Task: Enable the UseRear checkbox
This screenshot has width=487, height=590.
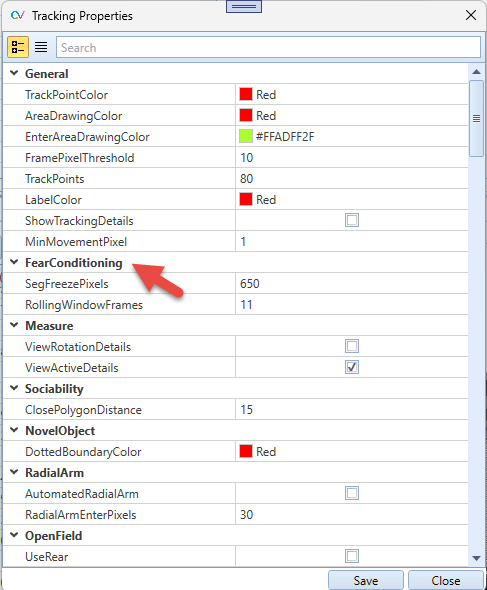Action: pyautogui.click(x=352, y=556)
